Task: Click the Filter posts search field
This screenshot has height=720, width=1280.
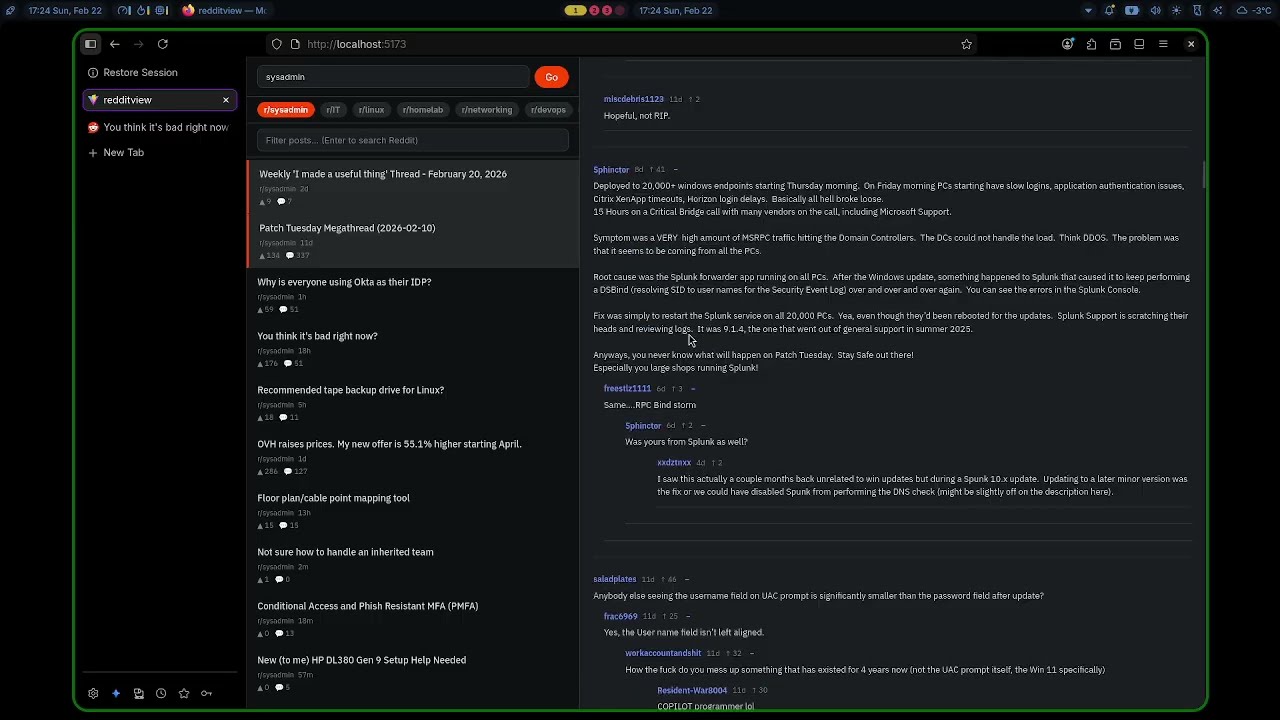Action: (x=413, y=140)
